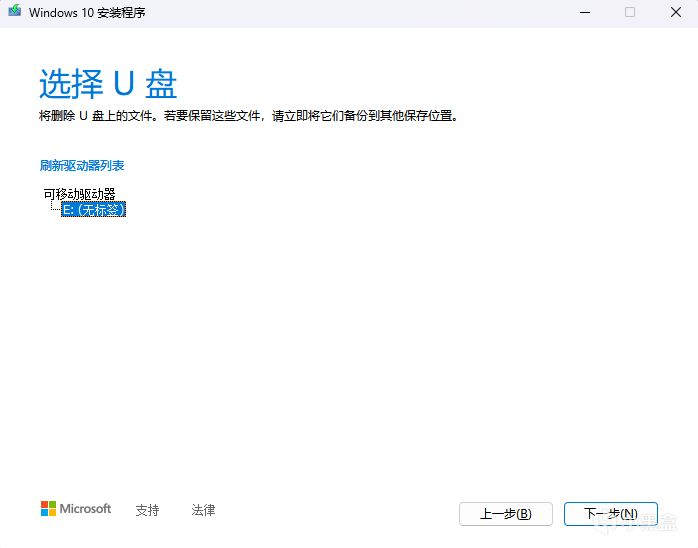Open the 法律 link

click(203, 510)
